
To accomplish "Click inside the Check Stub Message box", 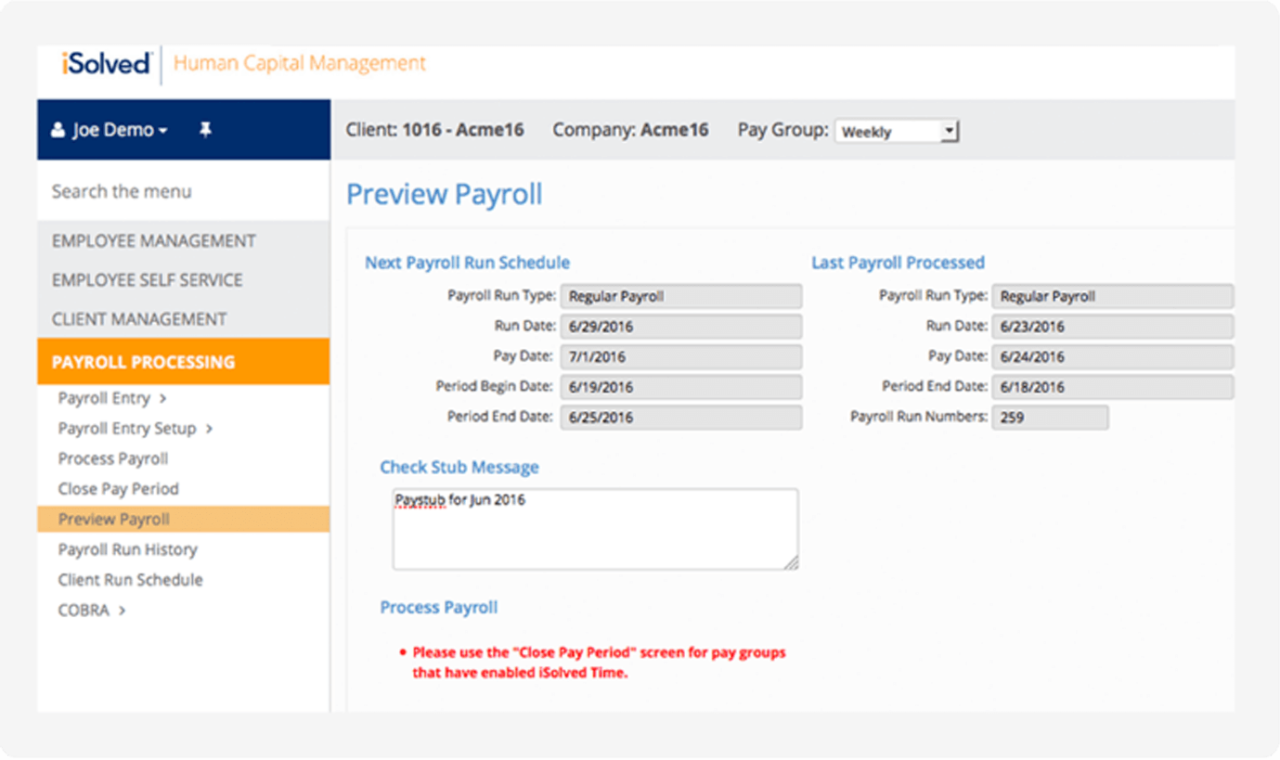I will [595, 527].
